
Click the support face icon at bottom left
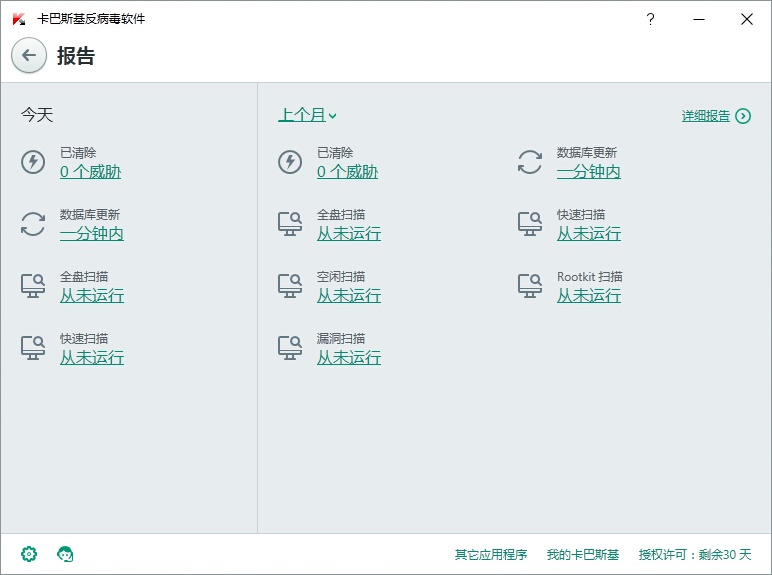(66, 554)
